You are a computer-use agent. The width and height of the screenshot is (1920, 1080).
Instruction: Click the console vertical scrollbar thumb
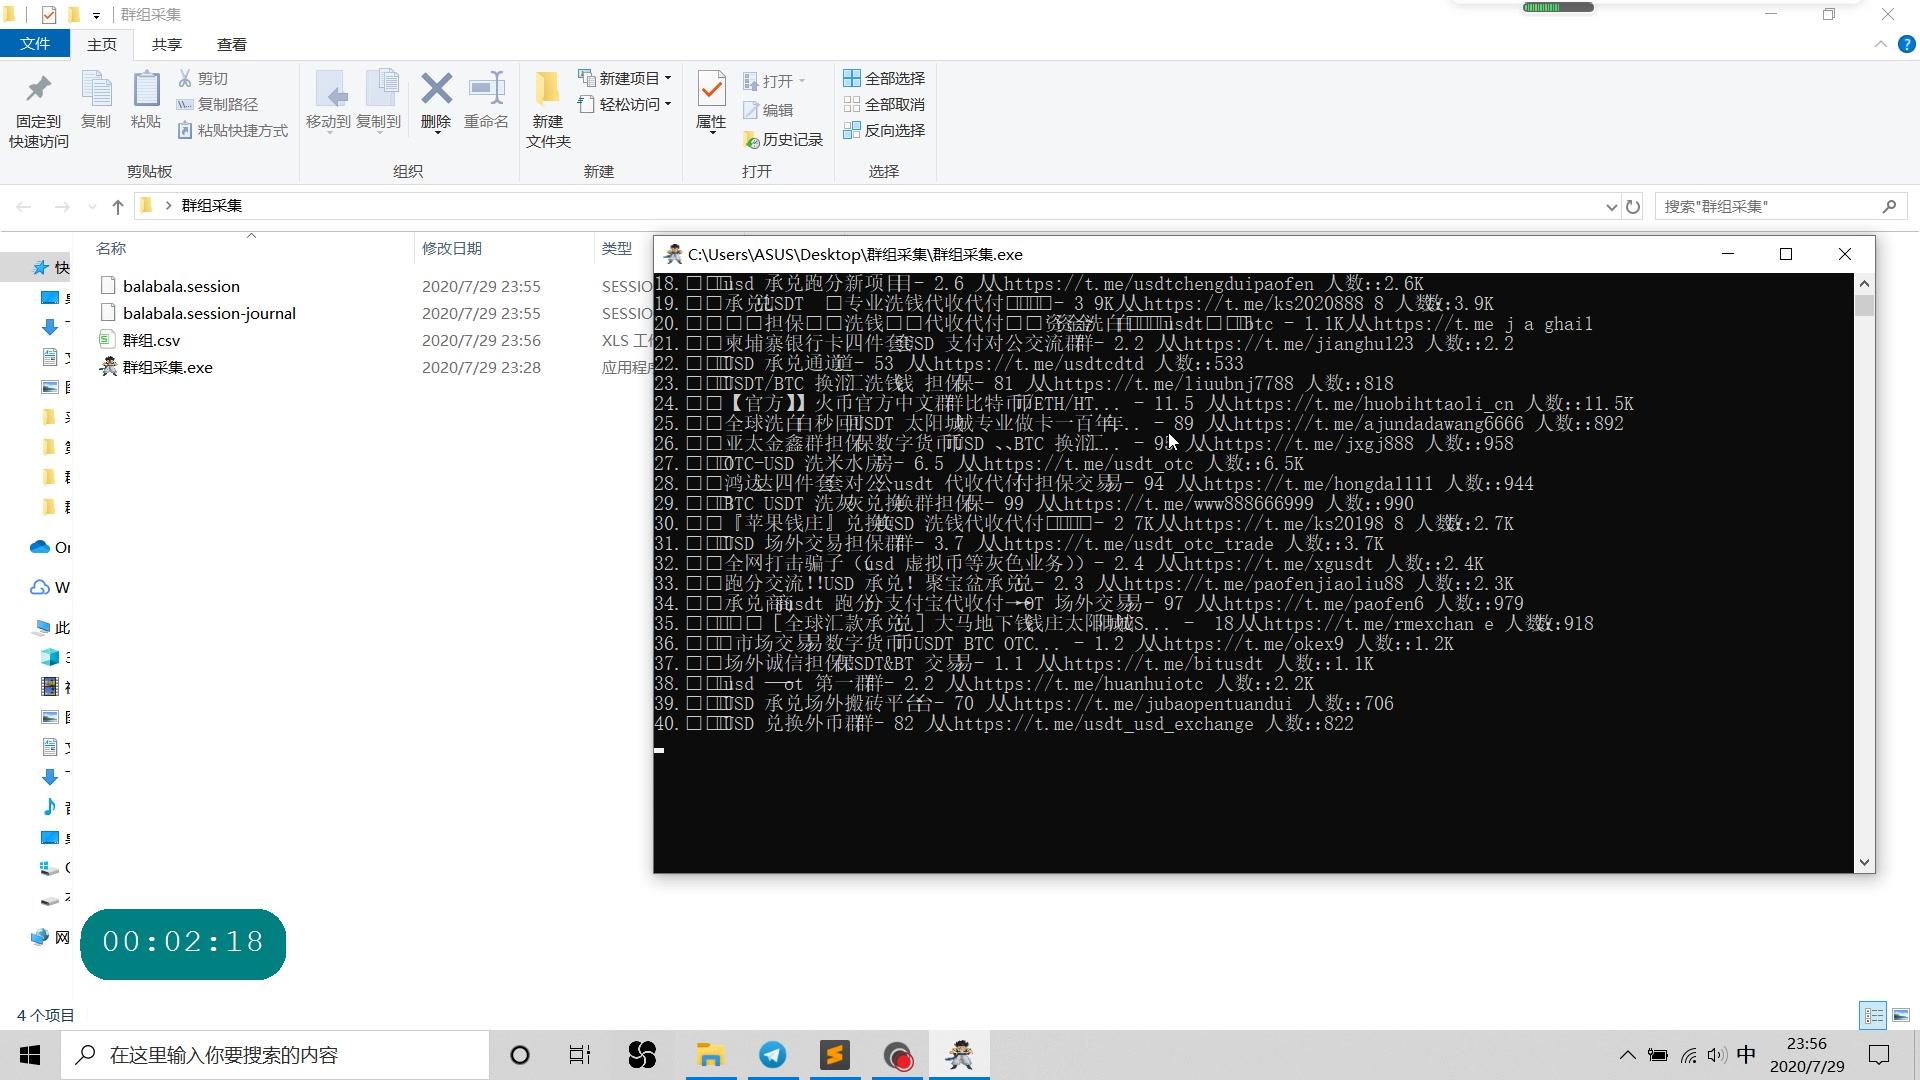(x=1864, y=305)
